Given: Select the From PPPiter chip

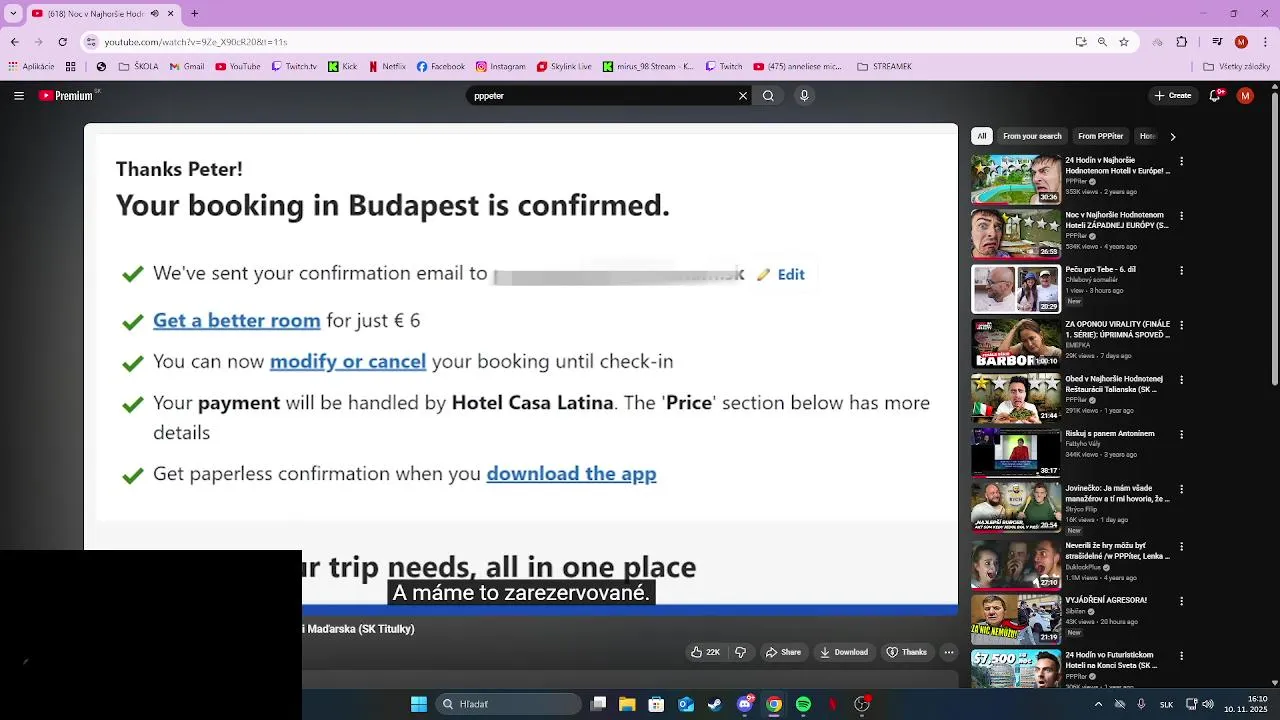Looking at the screenshot, I should point(1101,136).
